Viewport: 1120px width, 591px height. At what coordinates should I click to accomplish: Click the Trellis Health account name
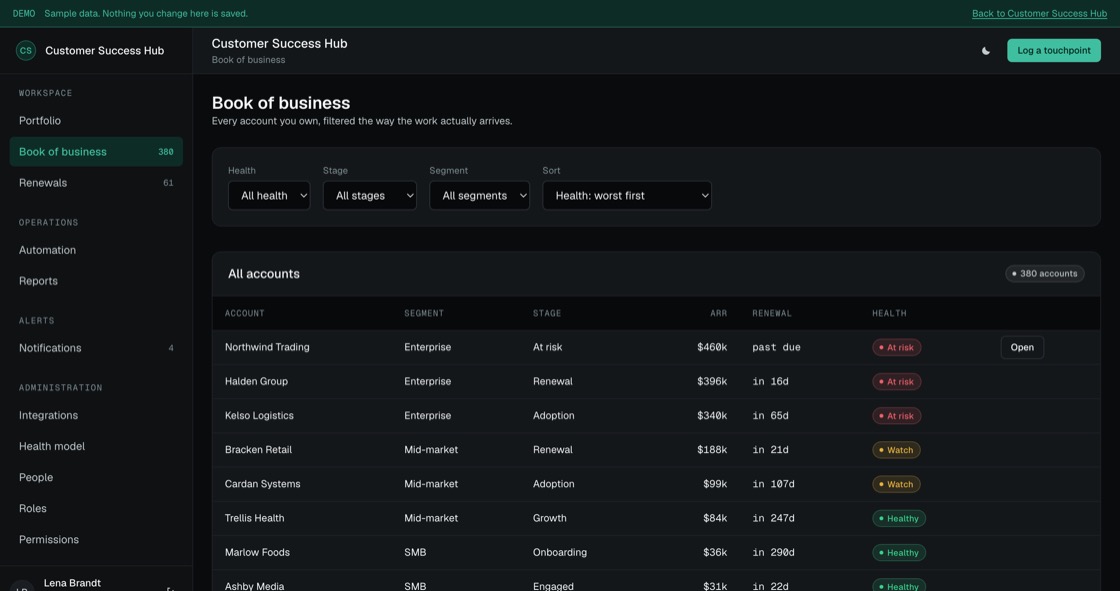254,518
